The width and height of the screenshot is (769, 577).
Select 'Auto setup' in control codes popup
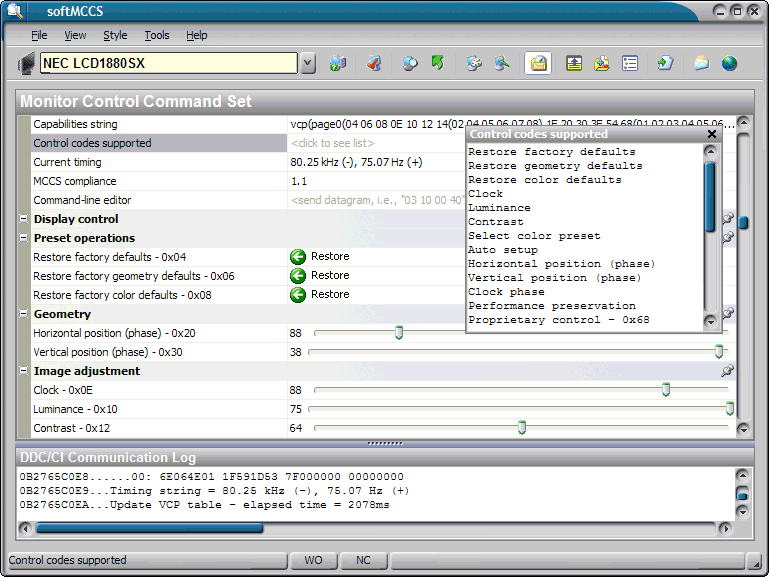point(503,250)
